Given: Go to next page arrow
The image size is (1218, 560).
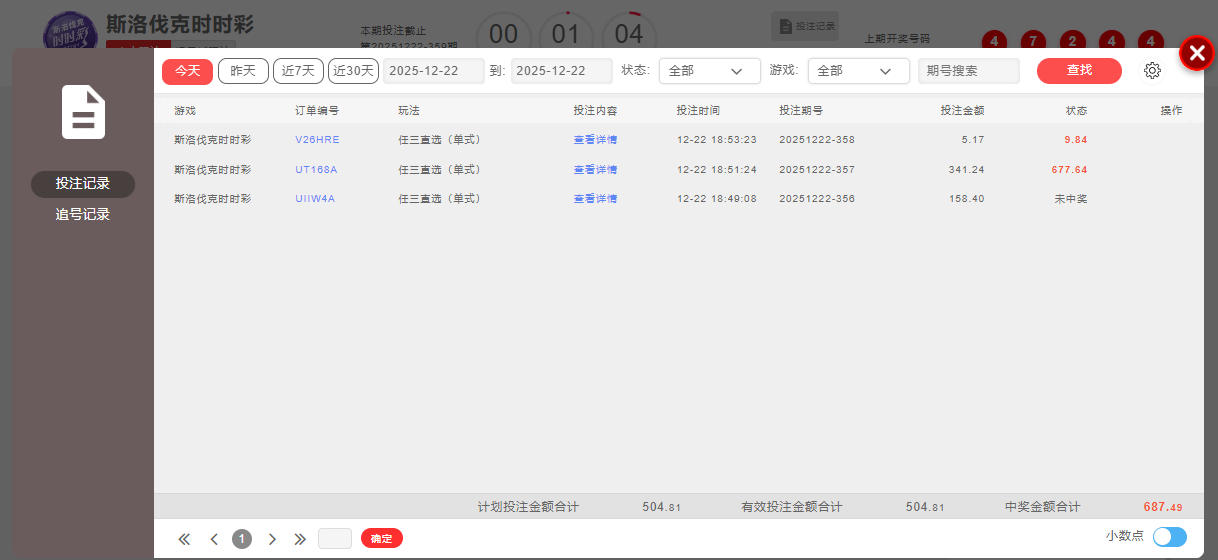Looking at the screenshot, I should click(x=272, y=539).
